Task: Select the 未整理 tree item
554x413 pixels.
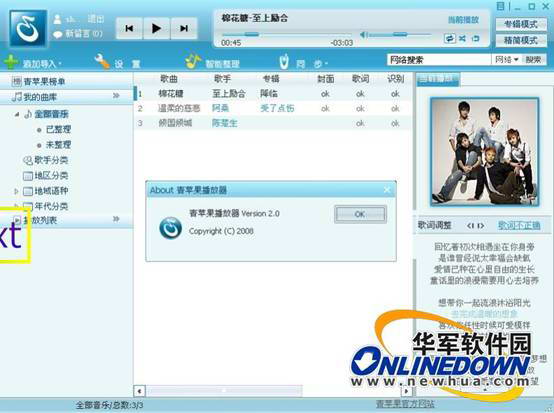Action: pyautogui.click(x=58, y=145)
